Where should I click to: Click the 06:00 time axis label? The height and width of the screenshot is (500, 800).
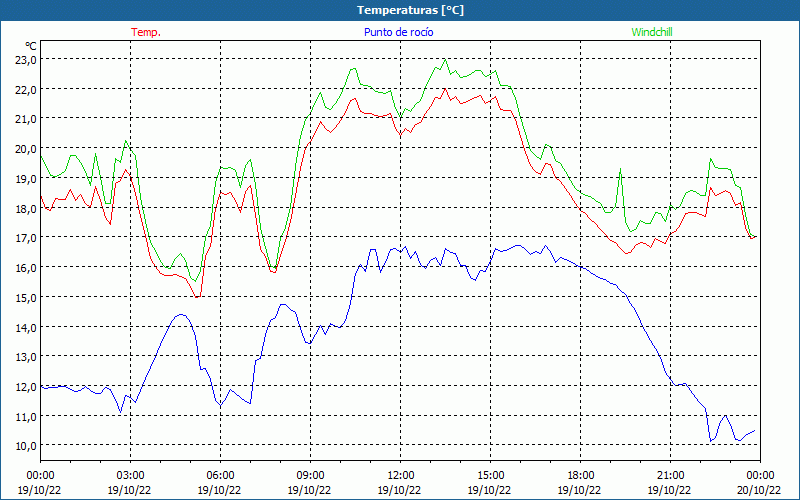220,476
